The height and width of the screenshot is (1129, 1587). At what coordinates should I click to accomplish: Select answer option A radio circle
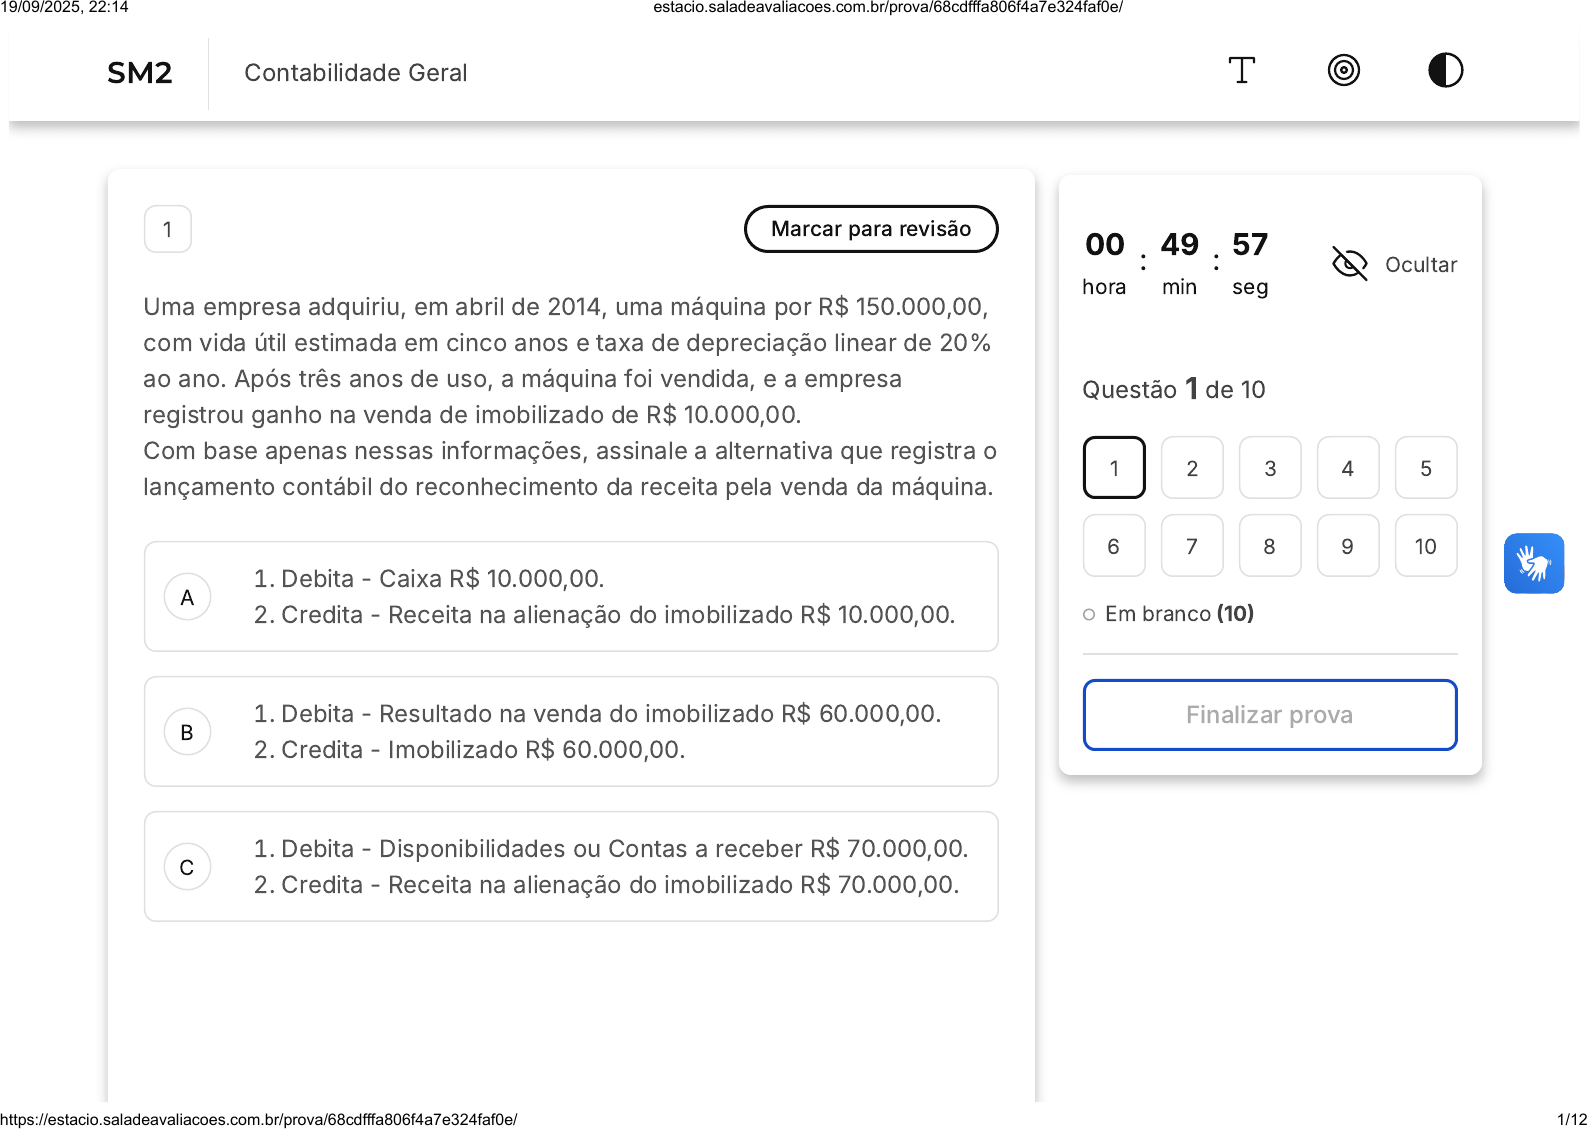(187, 597)
